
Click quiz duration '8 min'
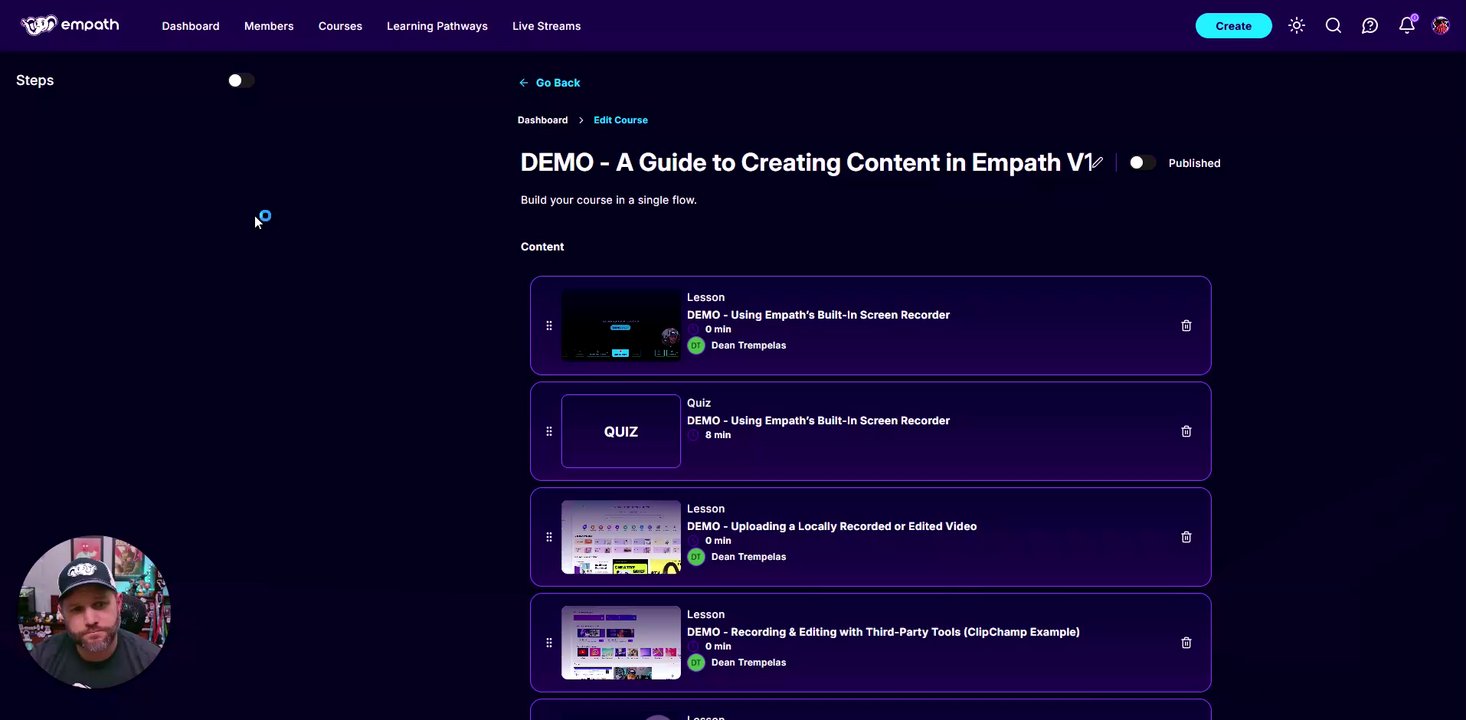(717, 435)
